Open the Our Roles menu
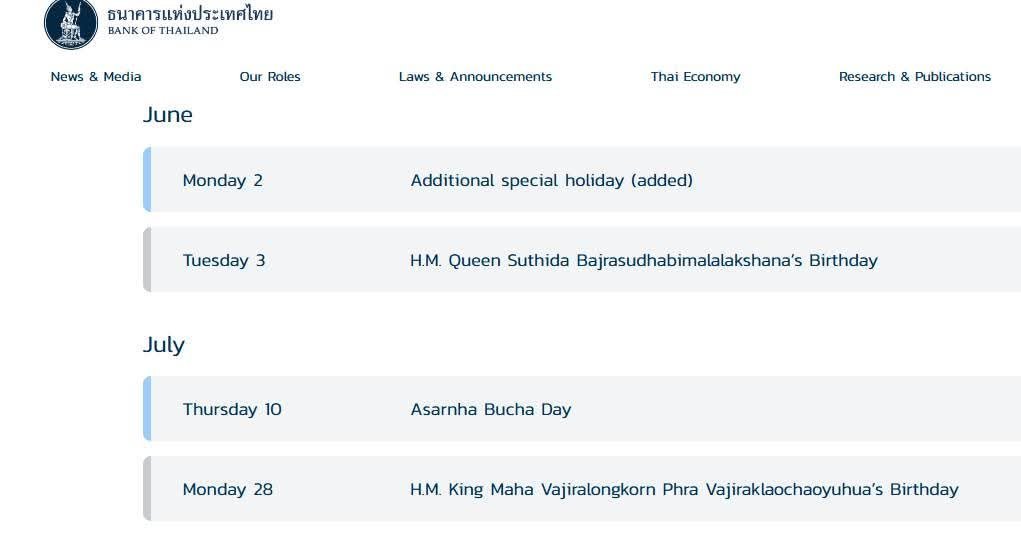Screen dimensions: 1021x553 pyautogui.click(x=270, y=77)
